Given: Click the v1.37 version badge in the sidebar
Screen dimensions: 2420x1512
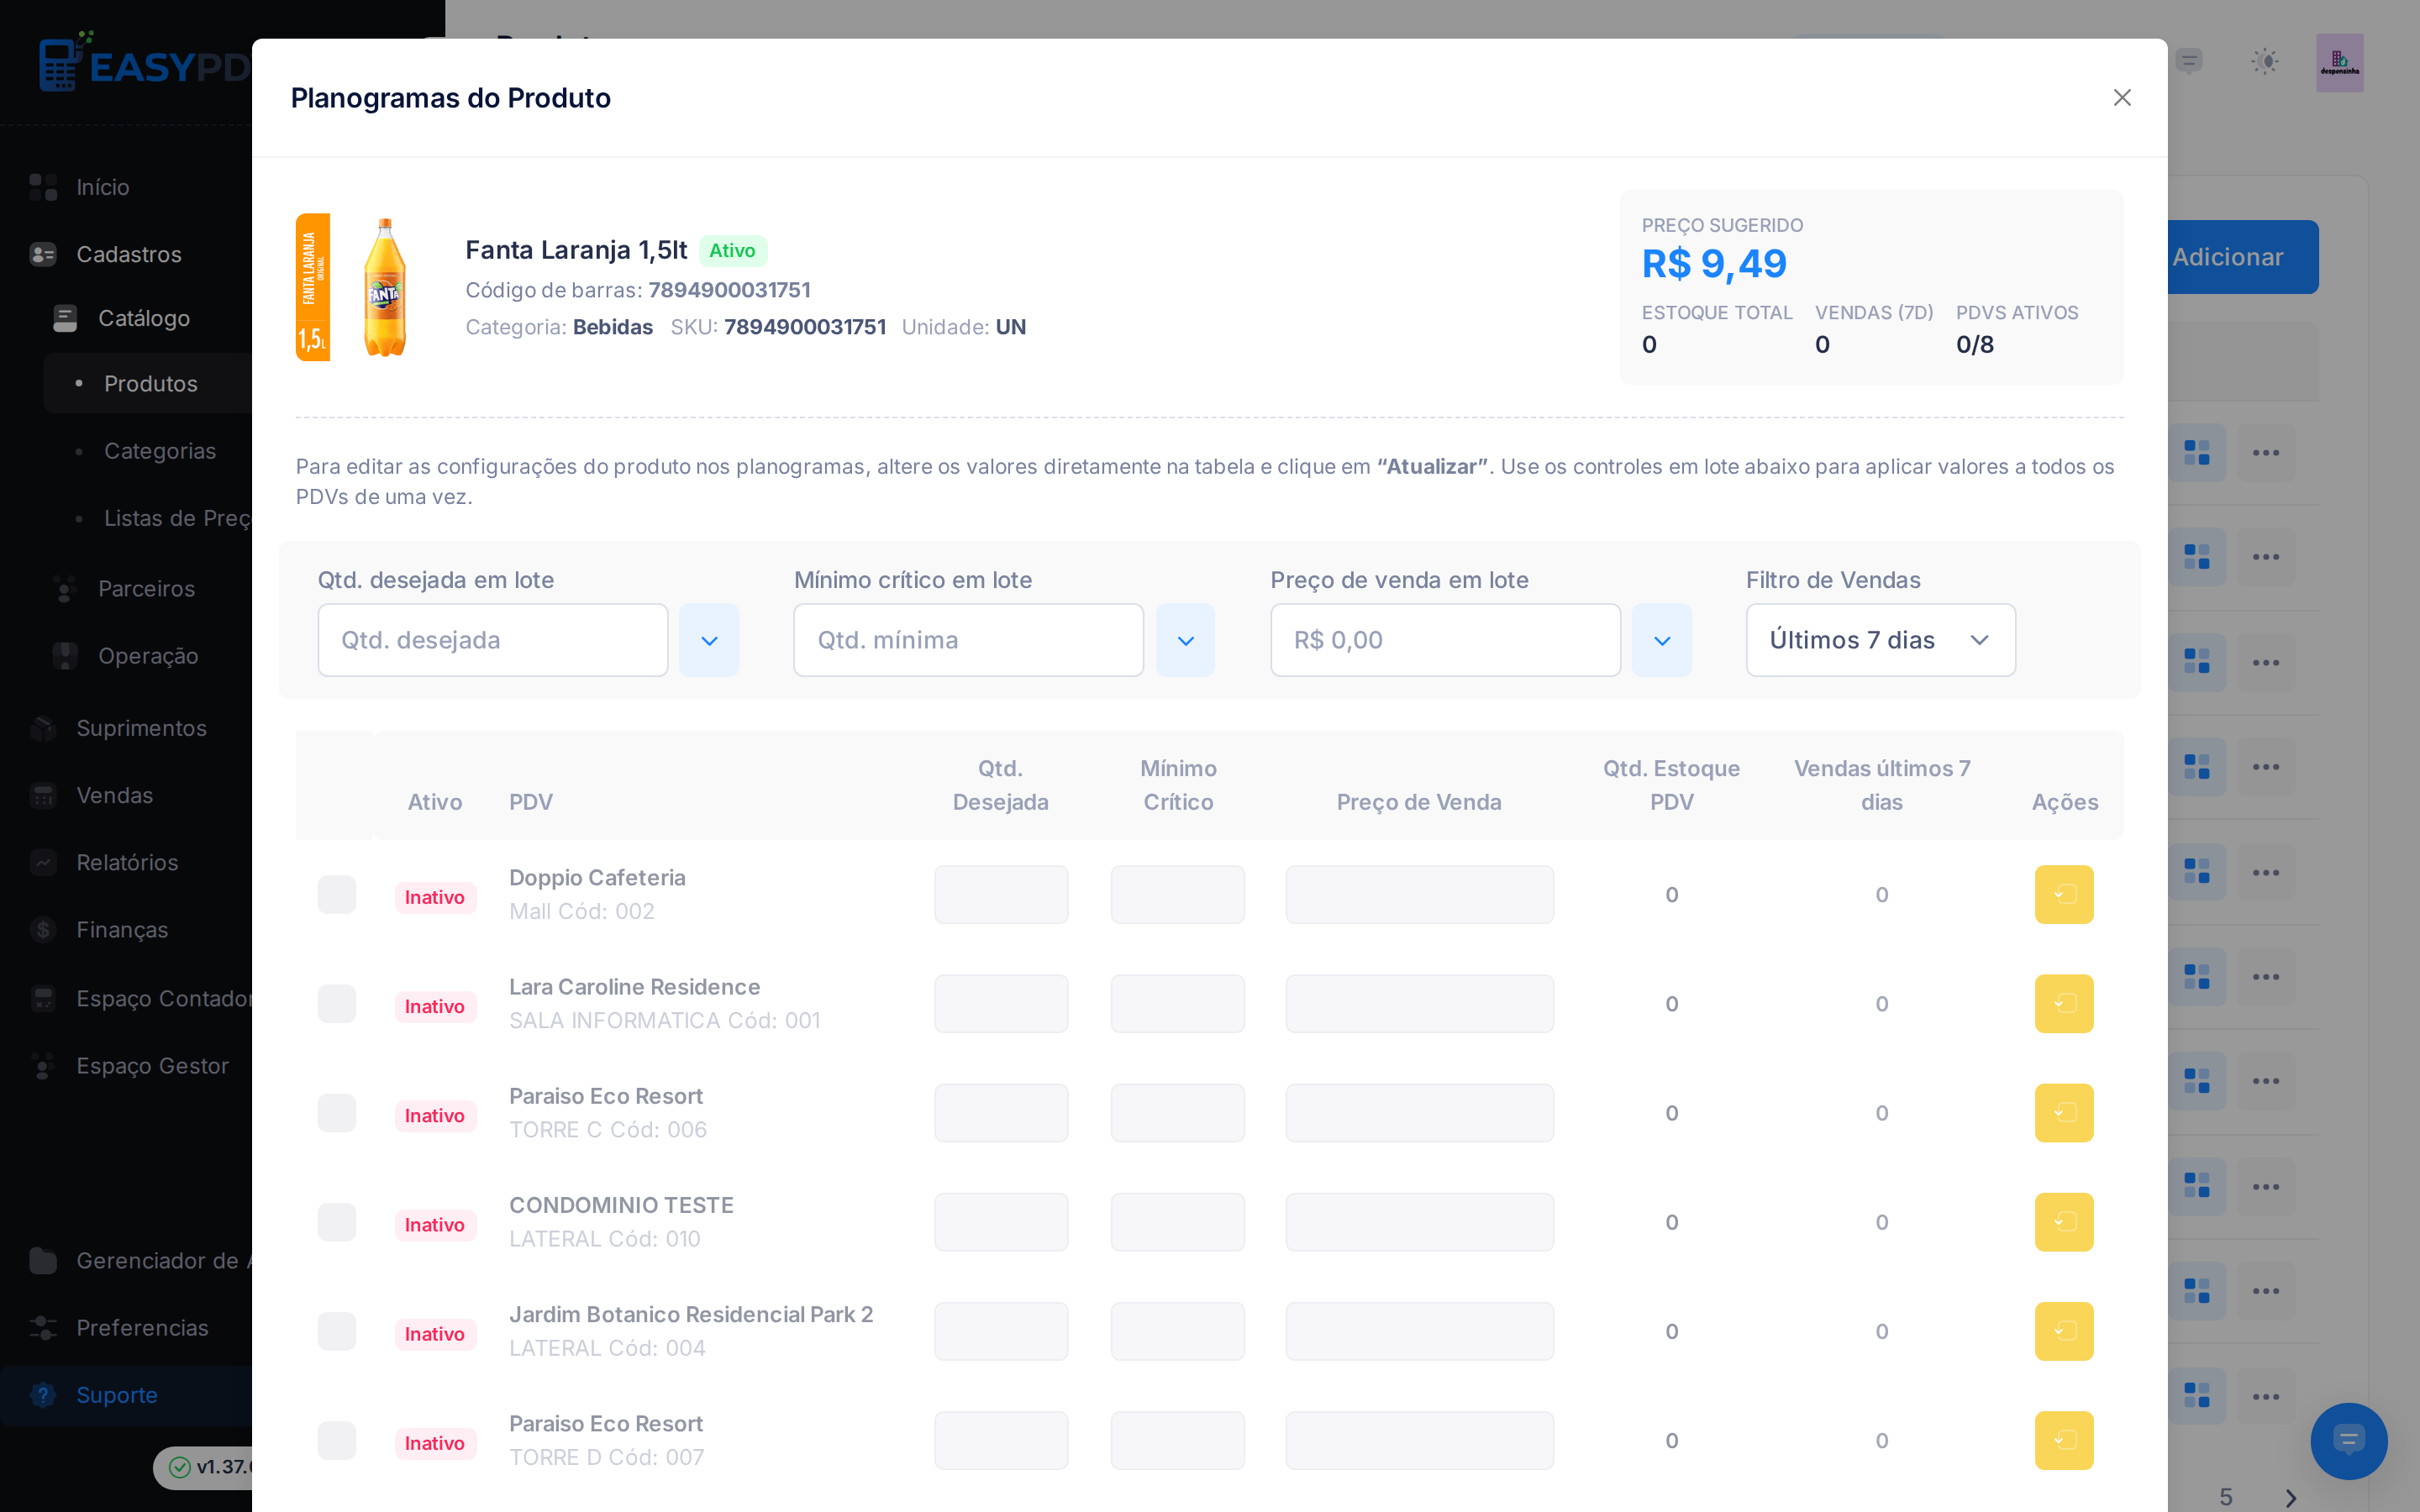Looking at the screenshot, I should [x=203, y=1467].
